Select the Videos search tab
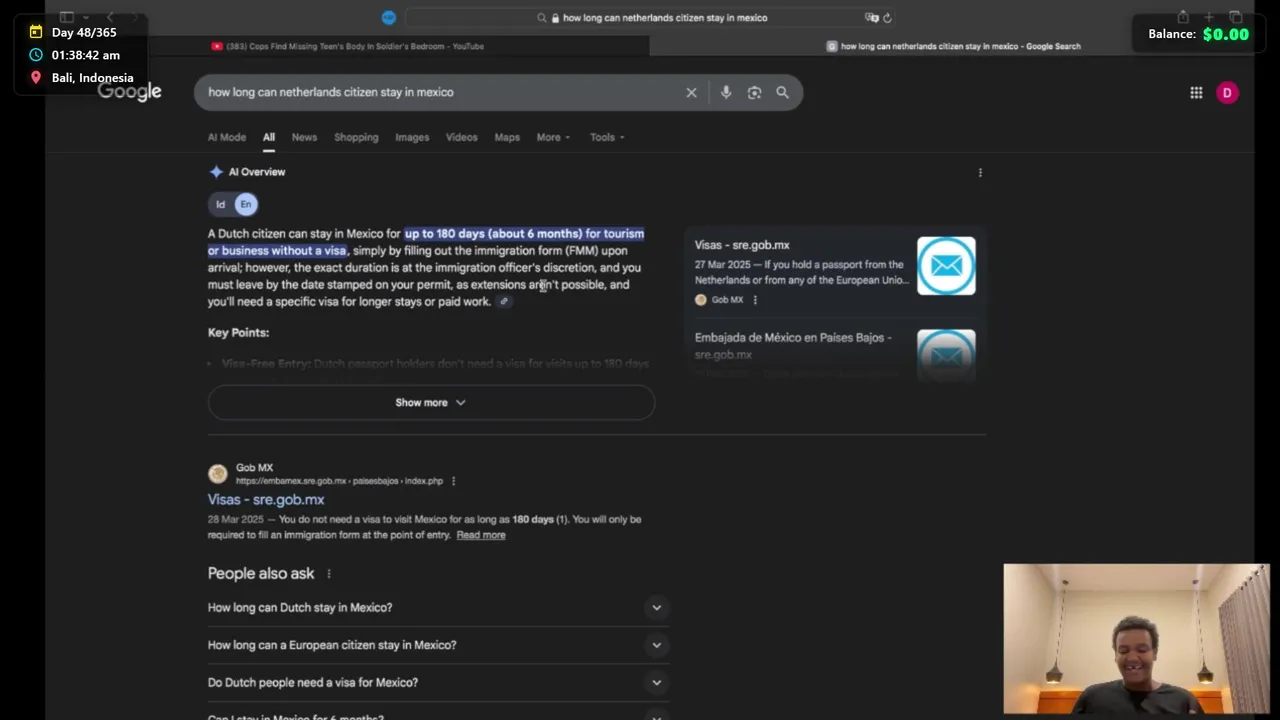The height and width of the screenshot is (720, 1280). pyautogui.click(x=461, y=137)
